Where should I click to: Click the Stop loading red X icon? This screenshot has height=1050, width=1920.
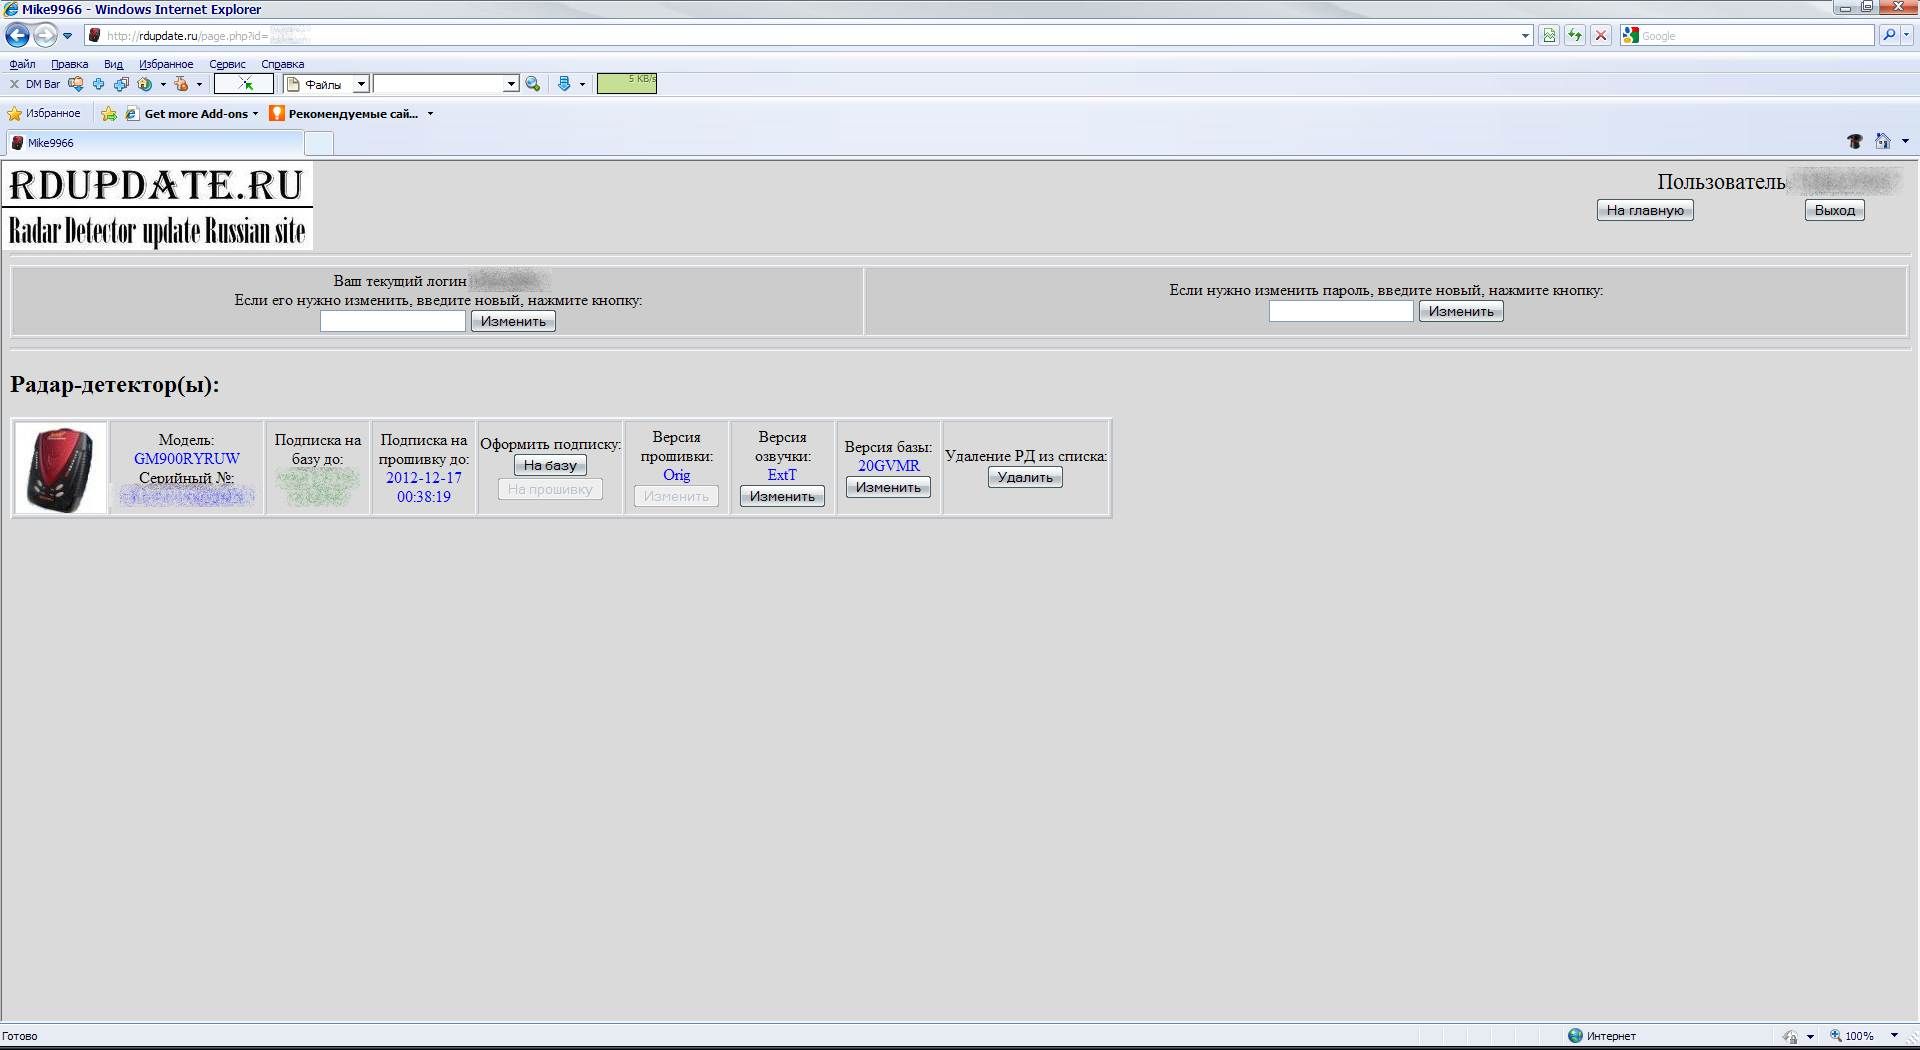(1601, 36)
